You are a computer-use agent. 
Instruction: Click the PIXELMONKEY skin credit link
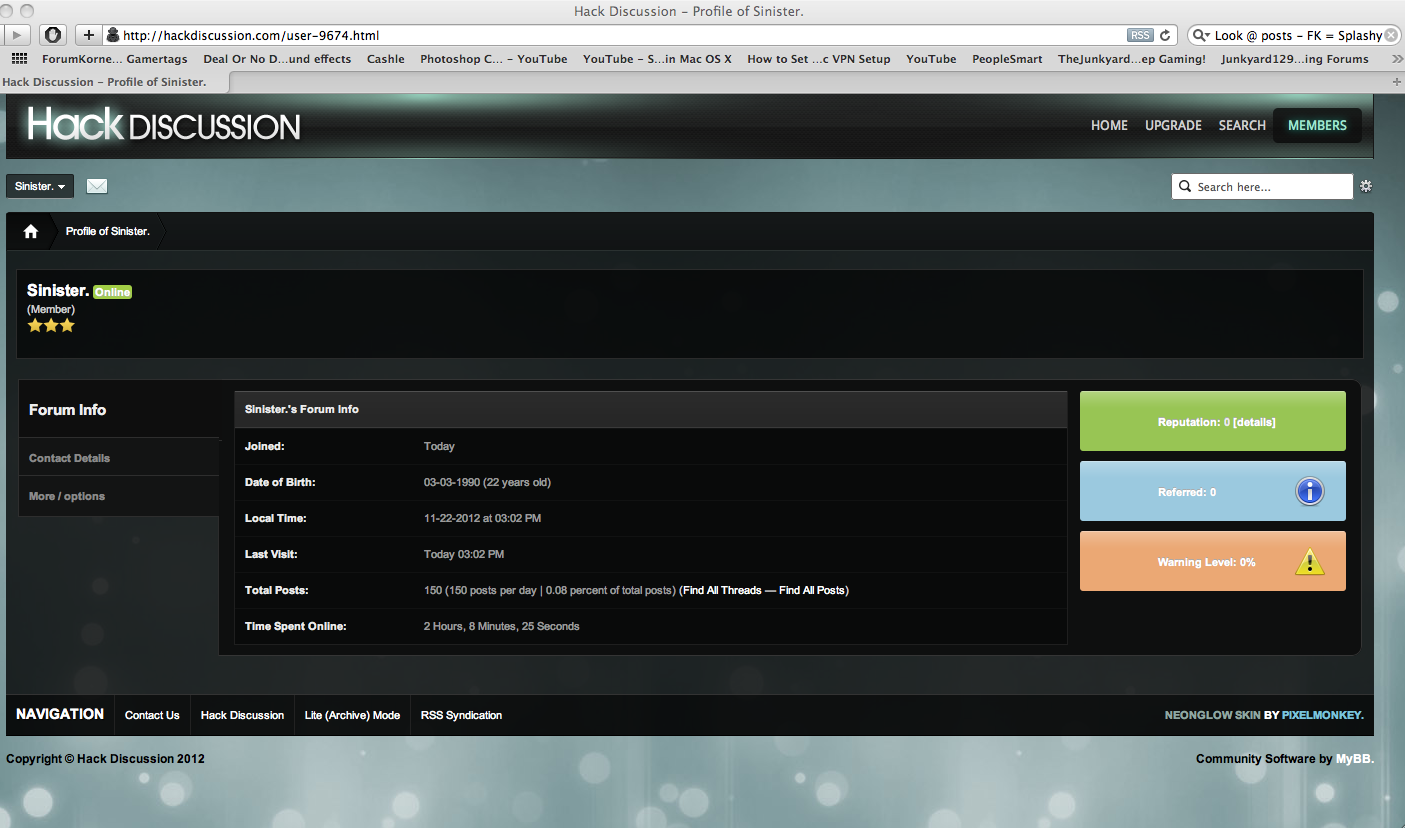coord(1322,715)
